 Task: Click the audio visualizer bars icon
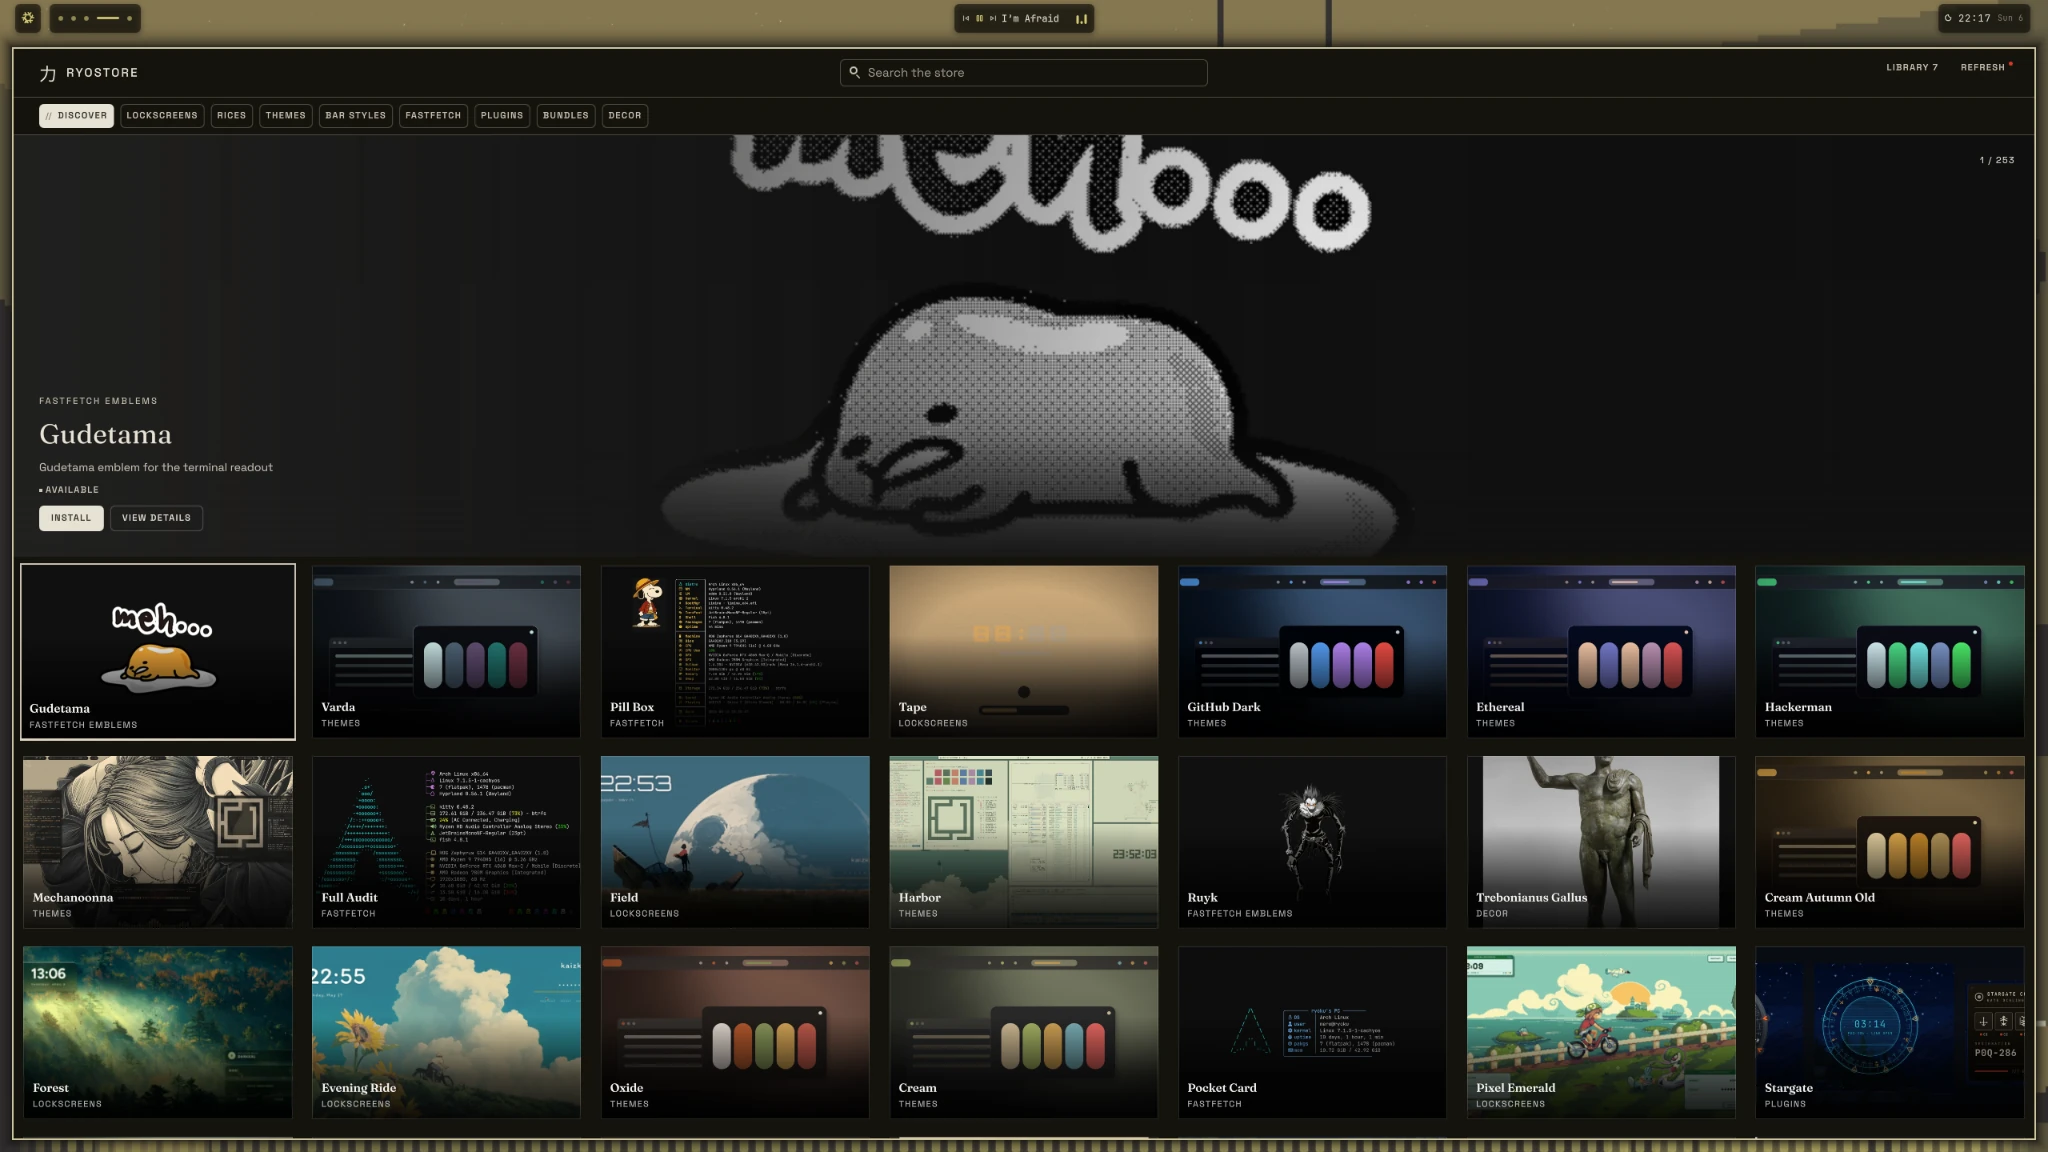(1081, 18)
